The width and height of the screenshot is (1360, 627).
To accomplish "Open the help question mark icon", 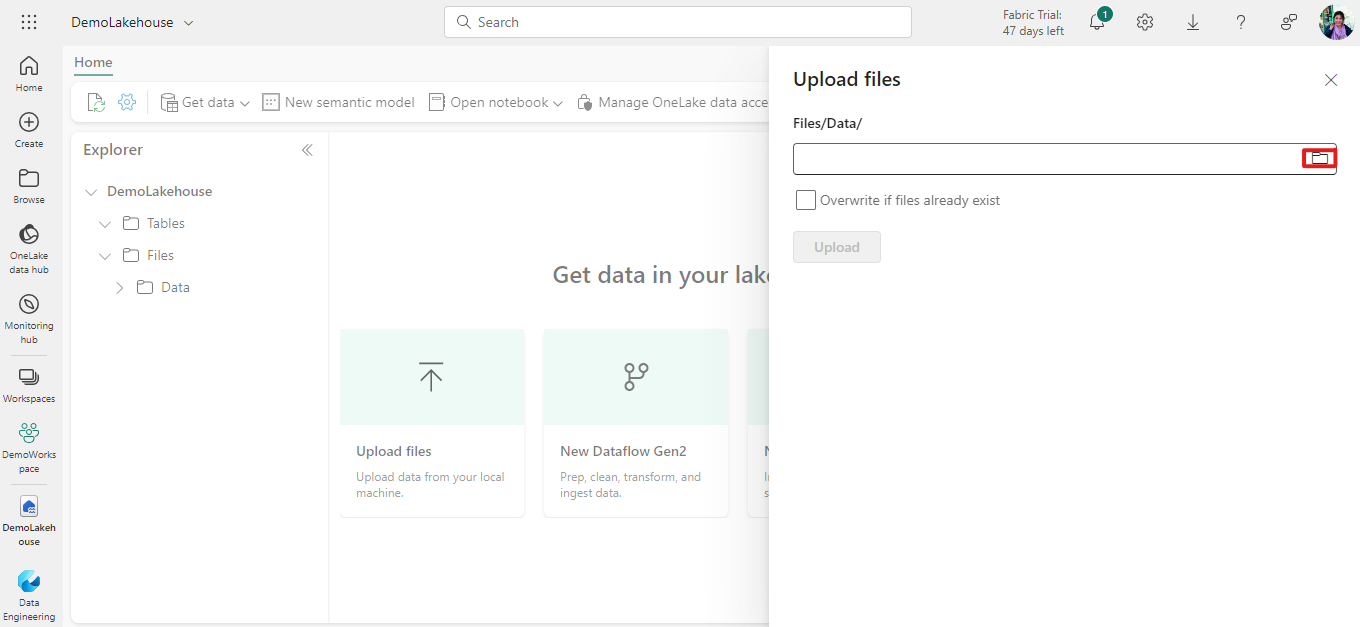I will click(1241, 22).
